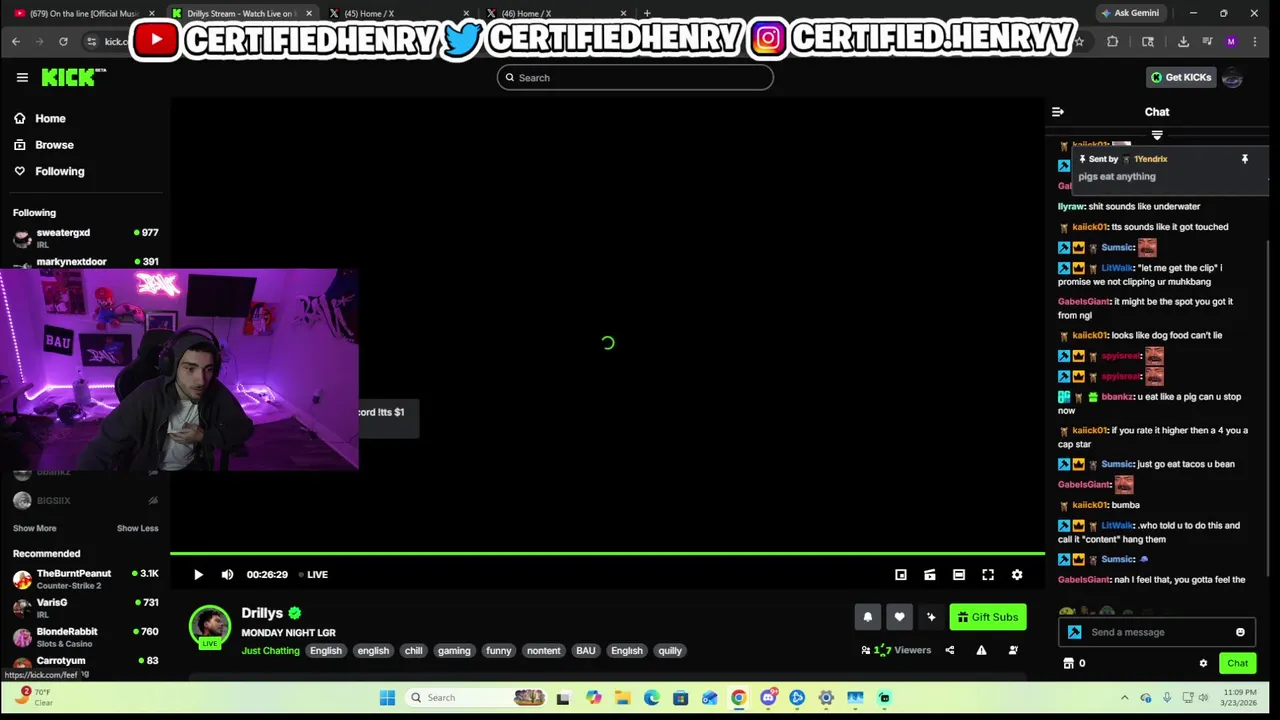Open emoji picker in chat input
Screen dimensions: 1280x720
pyautogui.click(x=1240, y=632)
